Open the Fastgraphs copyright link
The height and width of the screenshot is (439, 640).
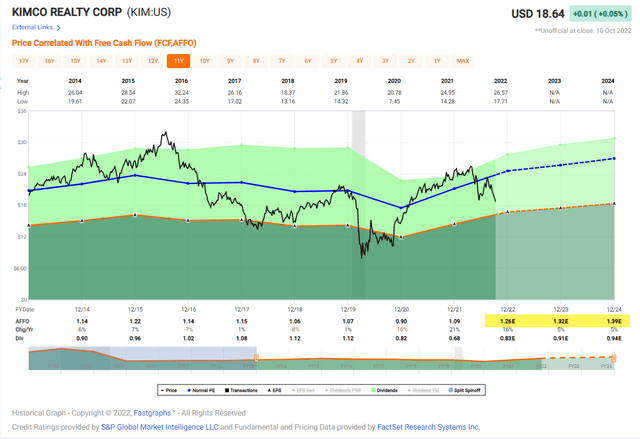[x=154, y=413]
